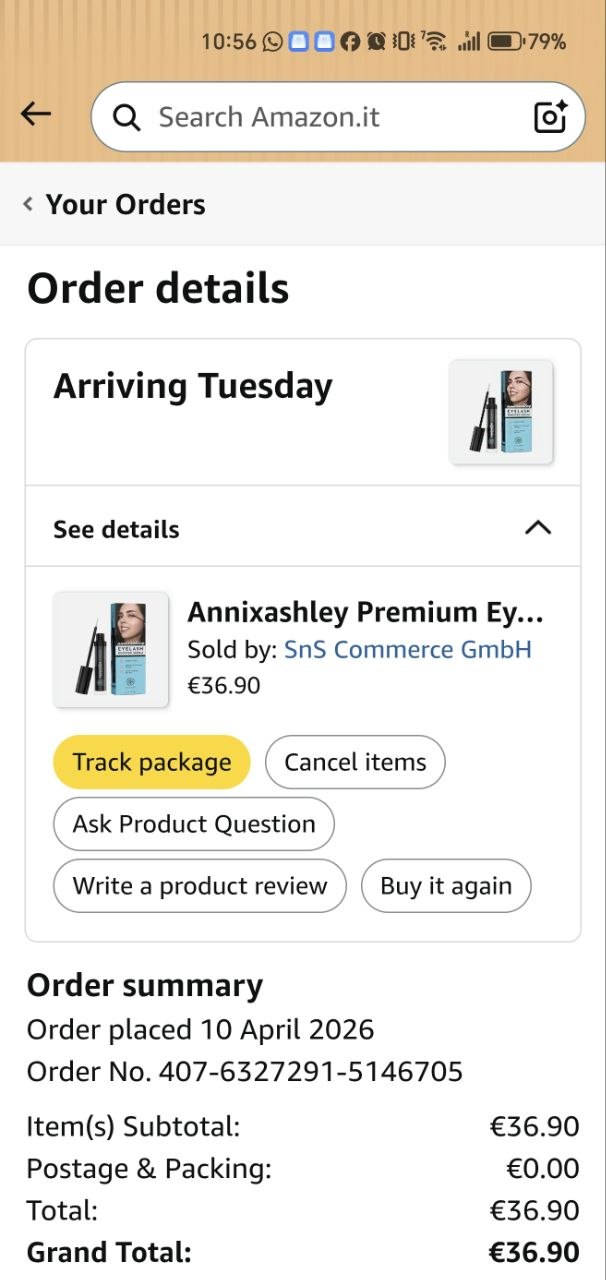Open the Annixashley Premium product title
This screenshot has width=606, height=1280.
[365, 612]
